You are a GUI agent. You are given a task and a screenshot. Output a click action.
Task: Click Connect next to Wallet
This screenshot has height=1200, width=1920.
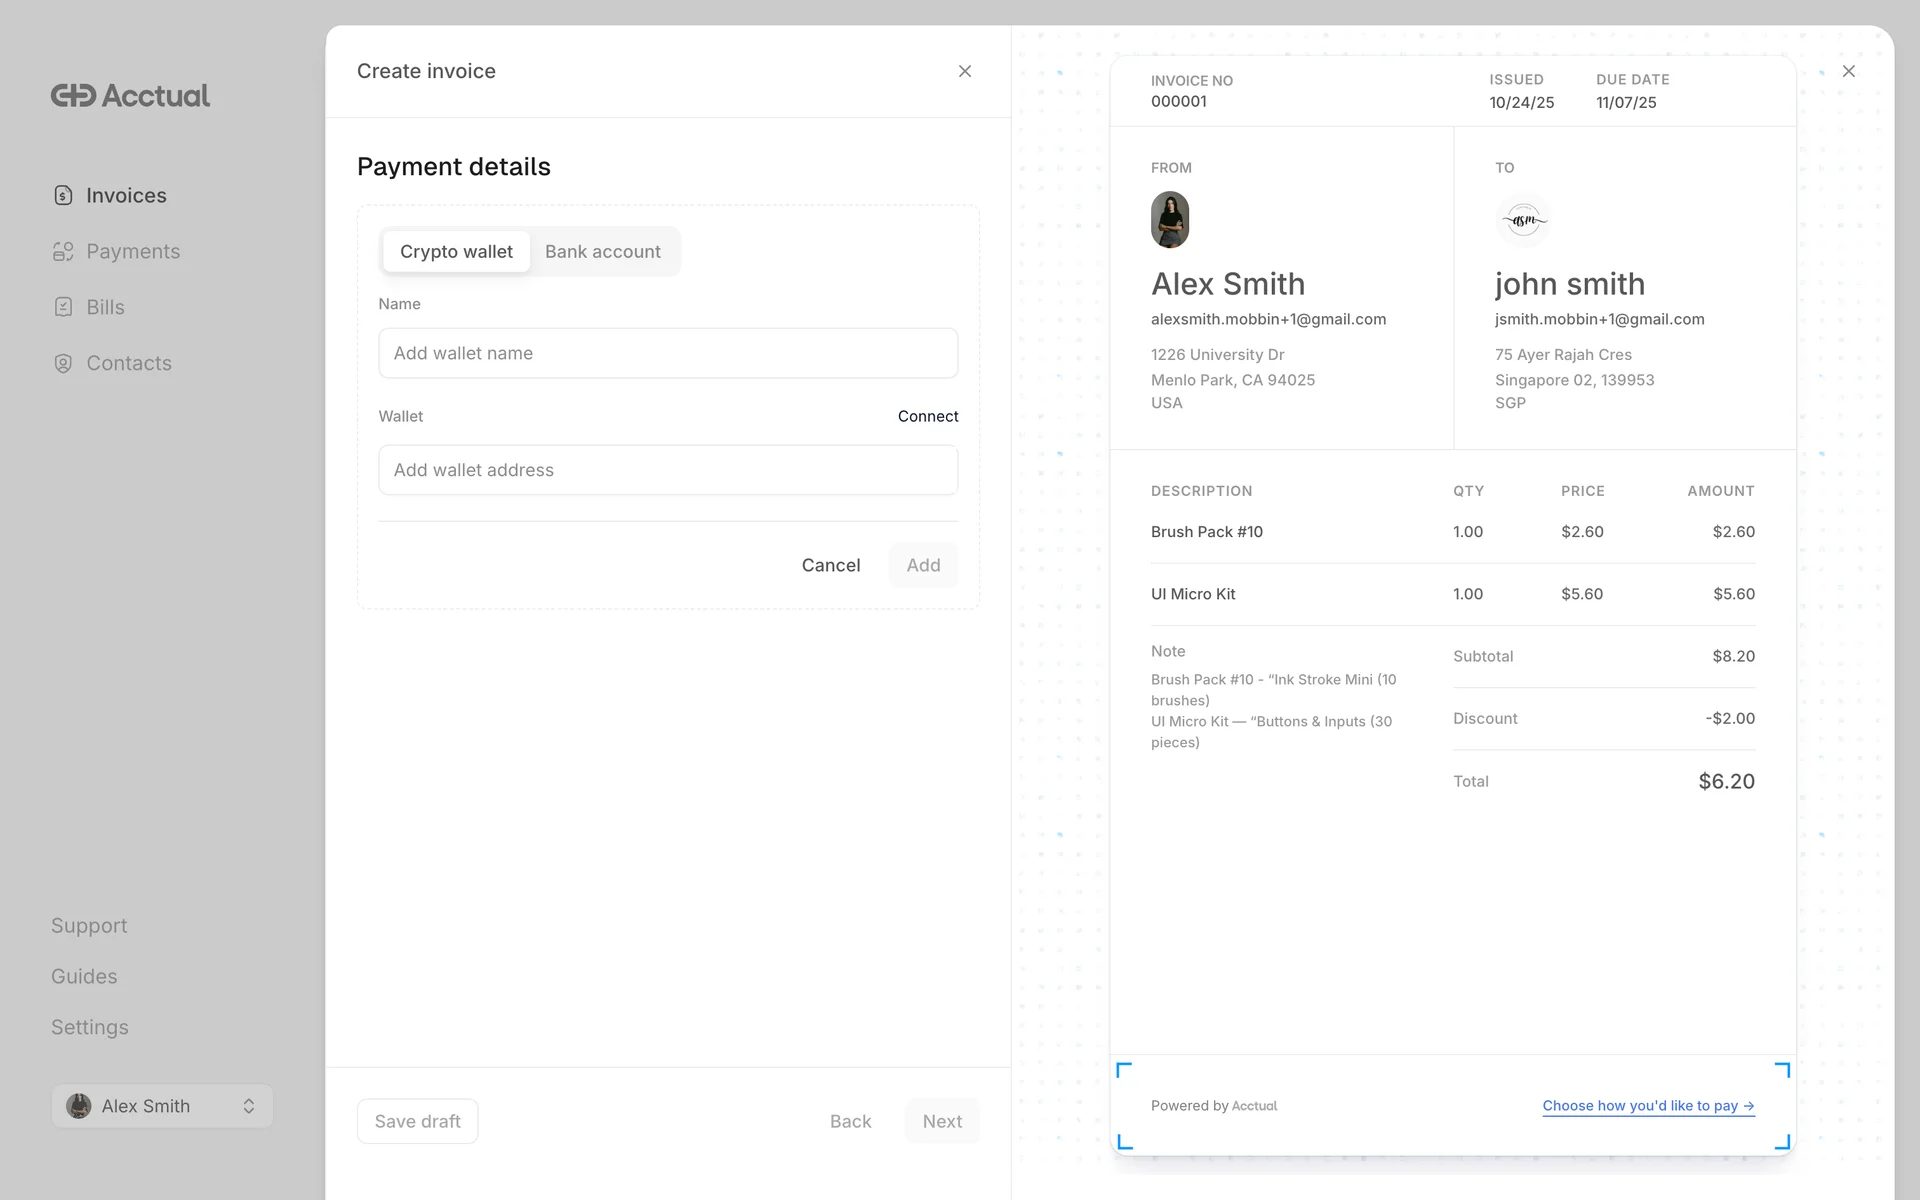[927, 416]
